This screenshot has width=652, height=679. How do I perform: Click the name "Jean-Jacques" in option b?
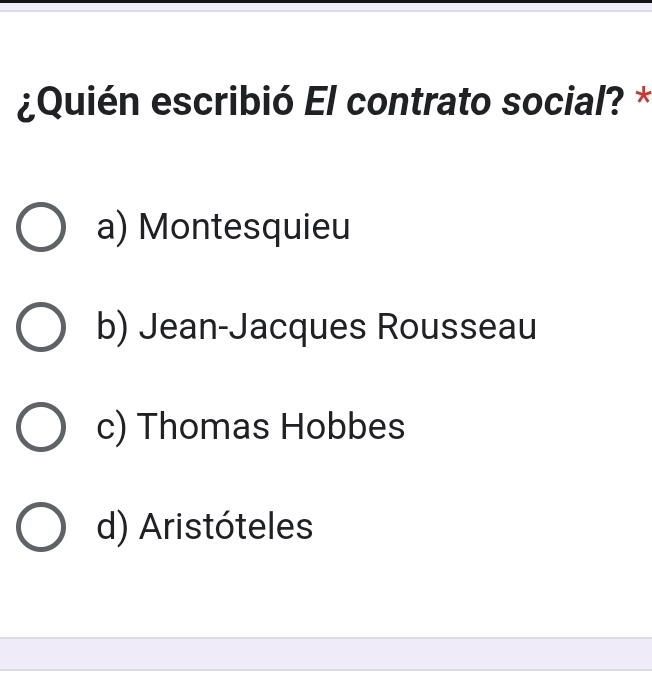(252, 327)
